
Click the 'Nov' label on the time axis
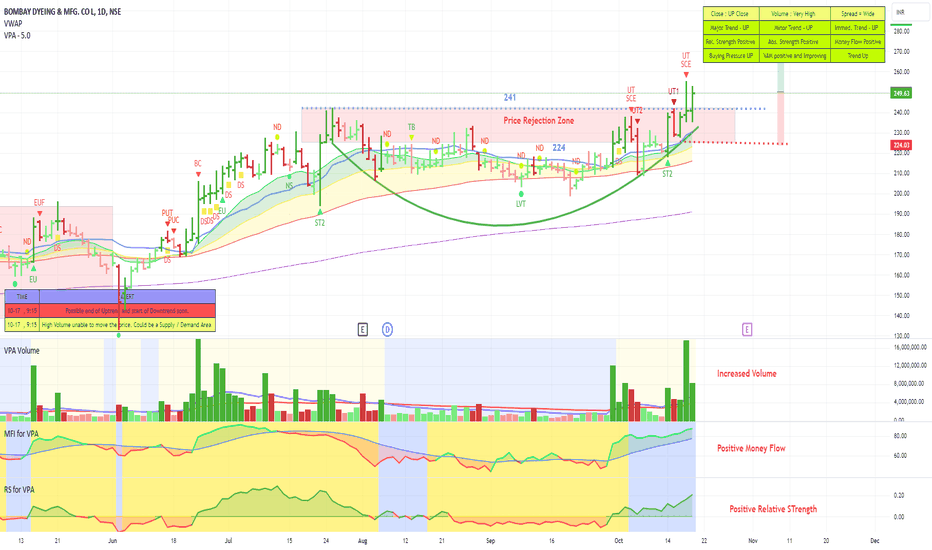pyautogui.click(x=753, y=541)
